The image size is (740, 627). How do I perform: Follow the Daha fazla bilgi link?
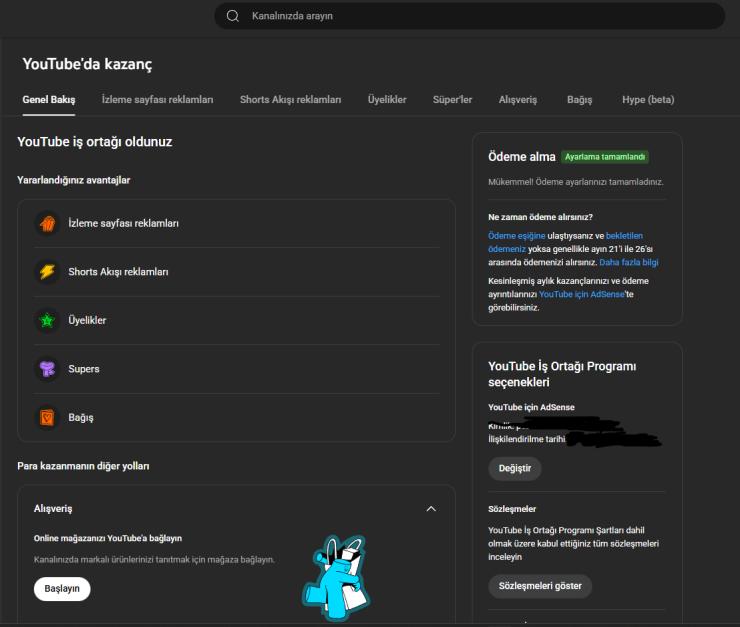628,262
